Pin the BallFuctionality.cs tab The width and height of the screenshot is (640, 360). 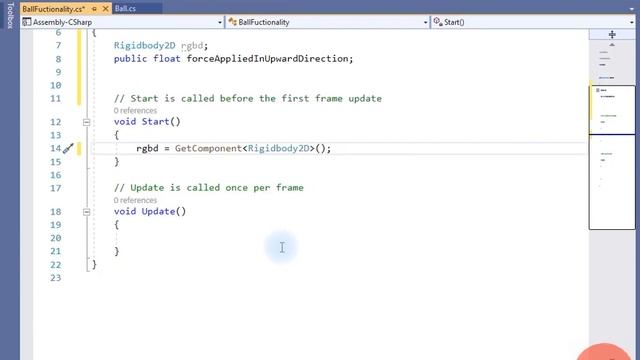pyautogui.click(x=94, y=9)
